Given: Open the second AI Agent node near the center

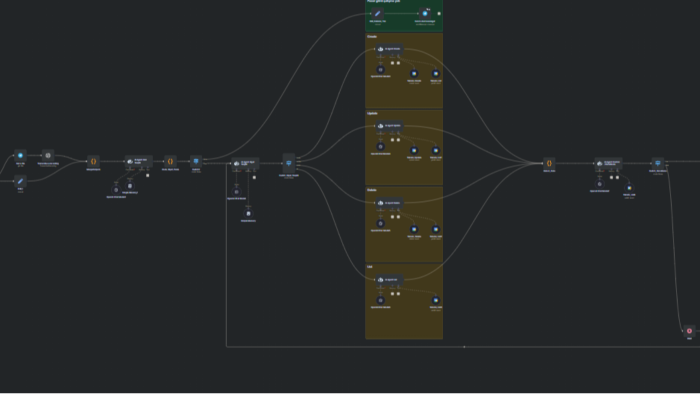Looking at the screenshot, I should pyautogui.click(x=246, y=163).
